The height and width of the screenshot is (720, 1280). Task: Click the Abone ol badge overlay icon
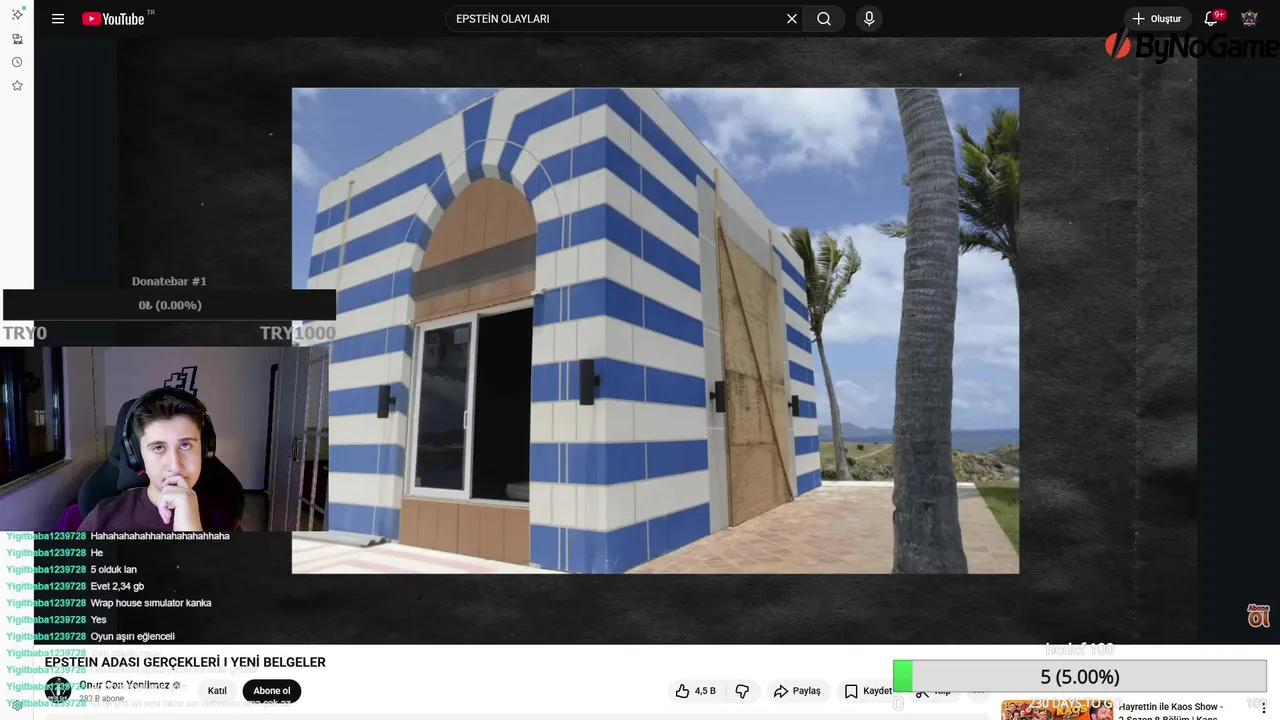(x=1258, y=616)
